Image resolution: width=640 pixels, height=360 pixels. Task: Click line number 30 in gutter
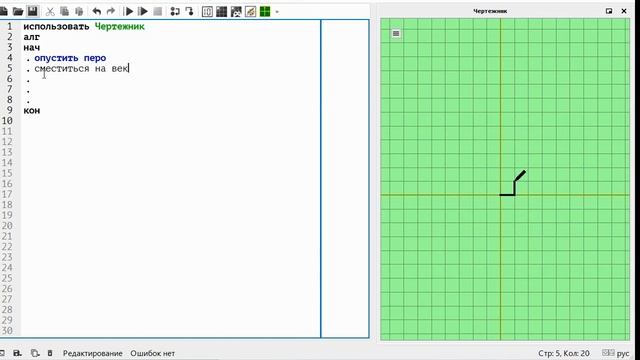click(7, 331)
